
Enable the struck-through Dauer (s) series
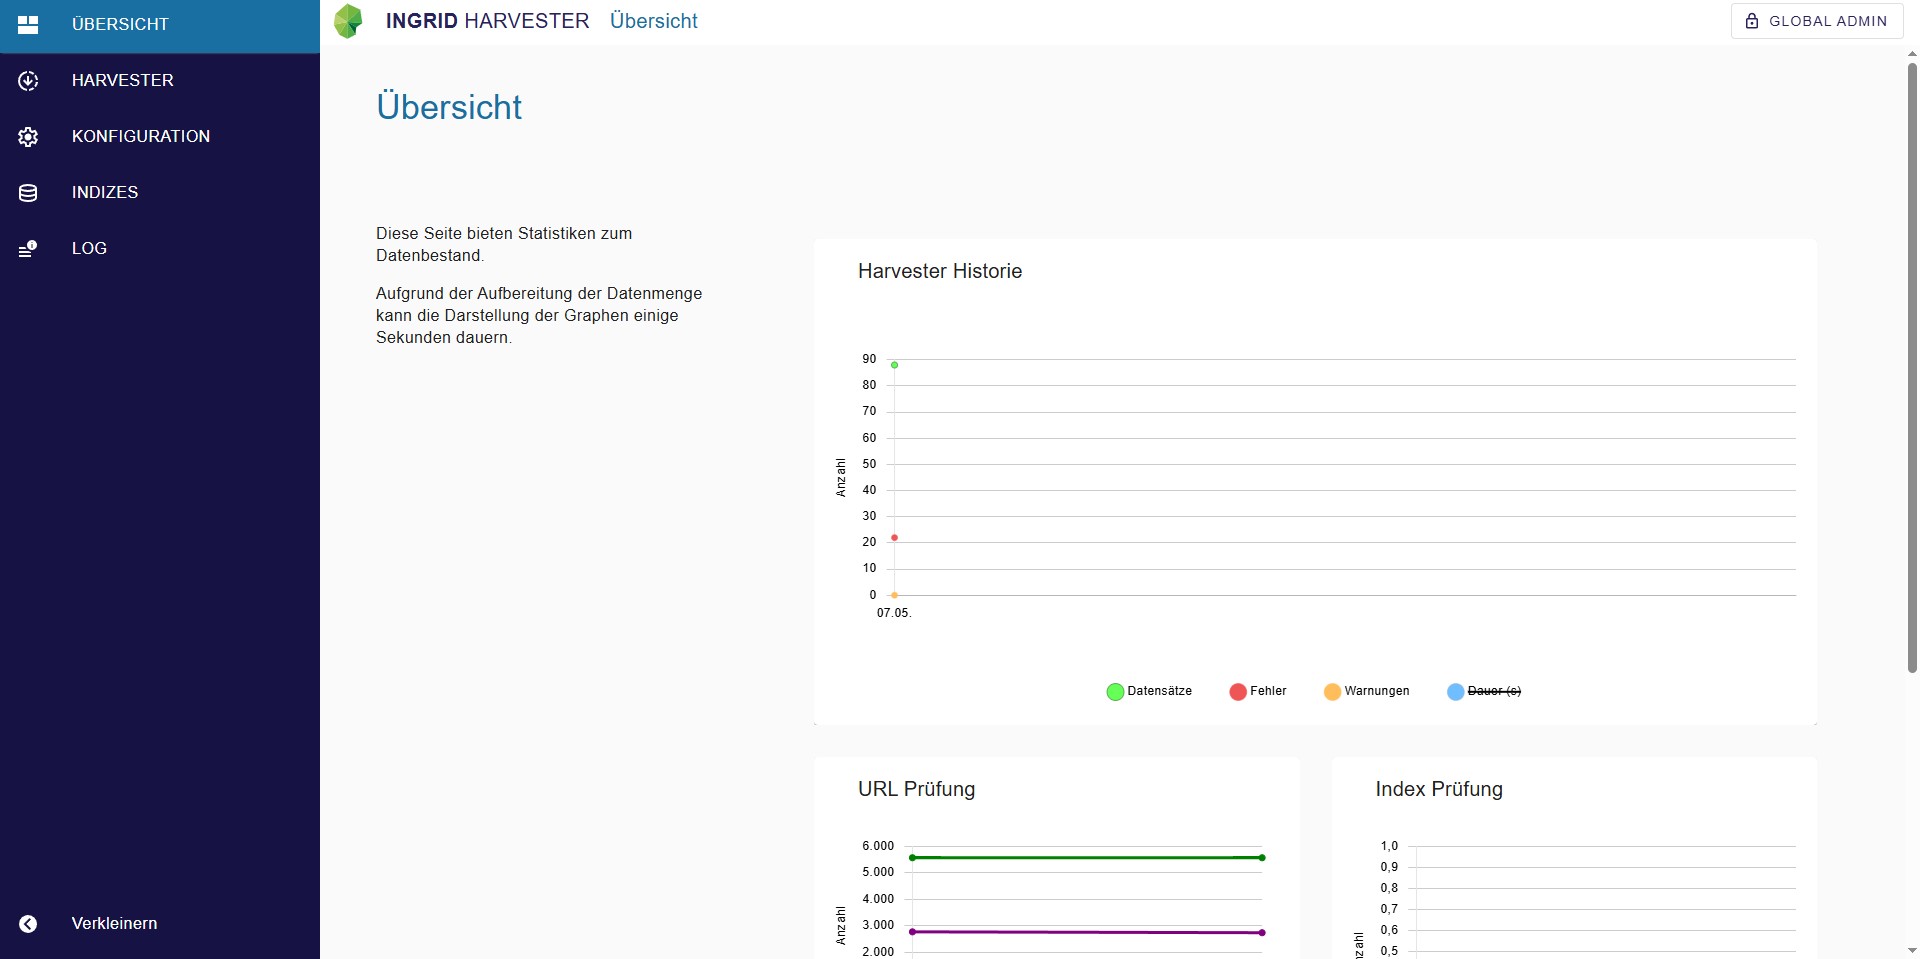pyautogui.click(x=1484, y=691)
